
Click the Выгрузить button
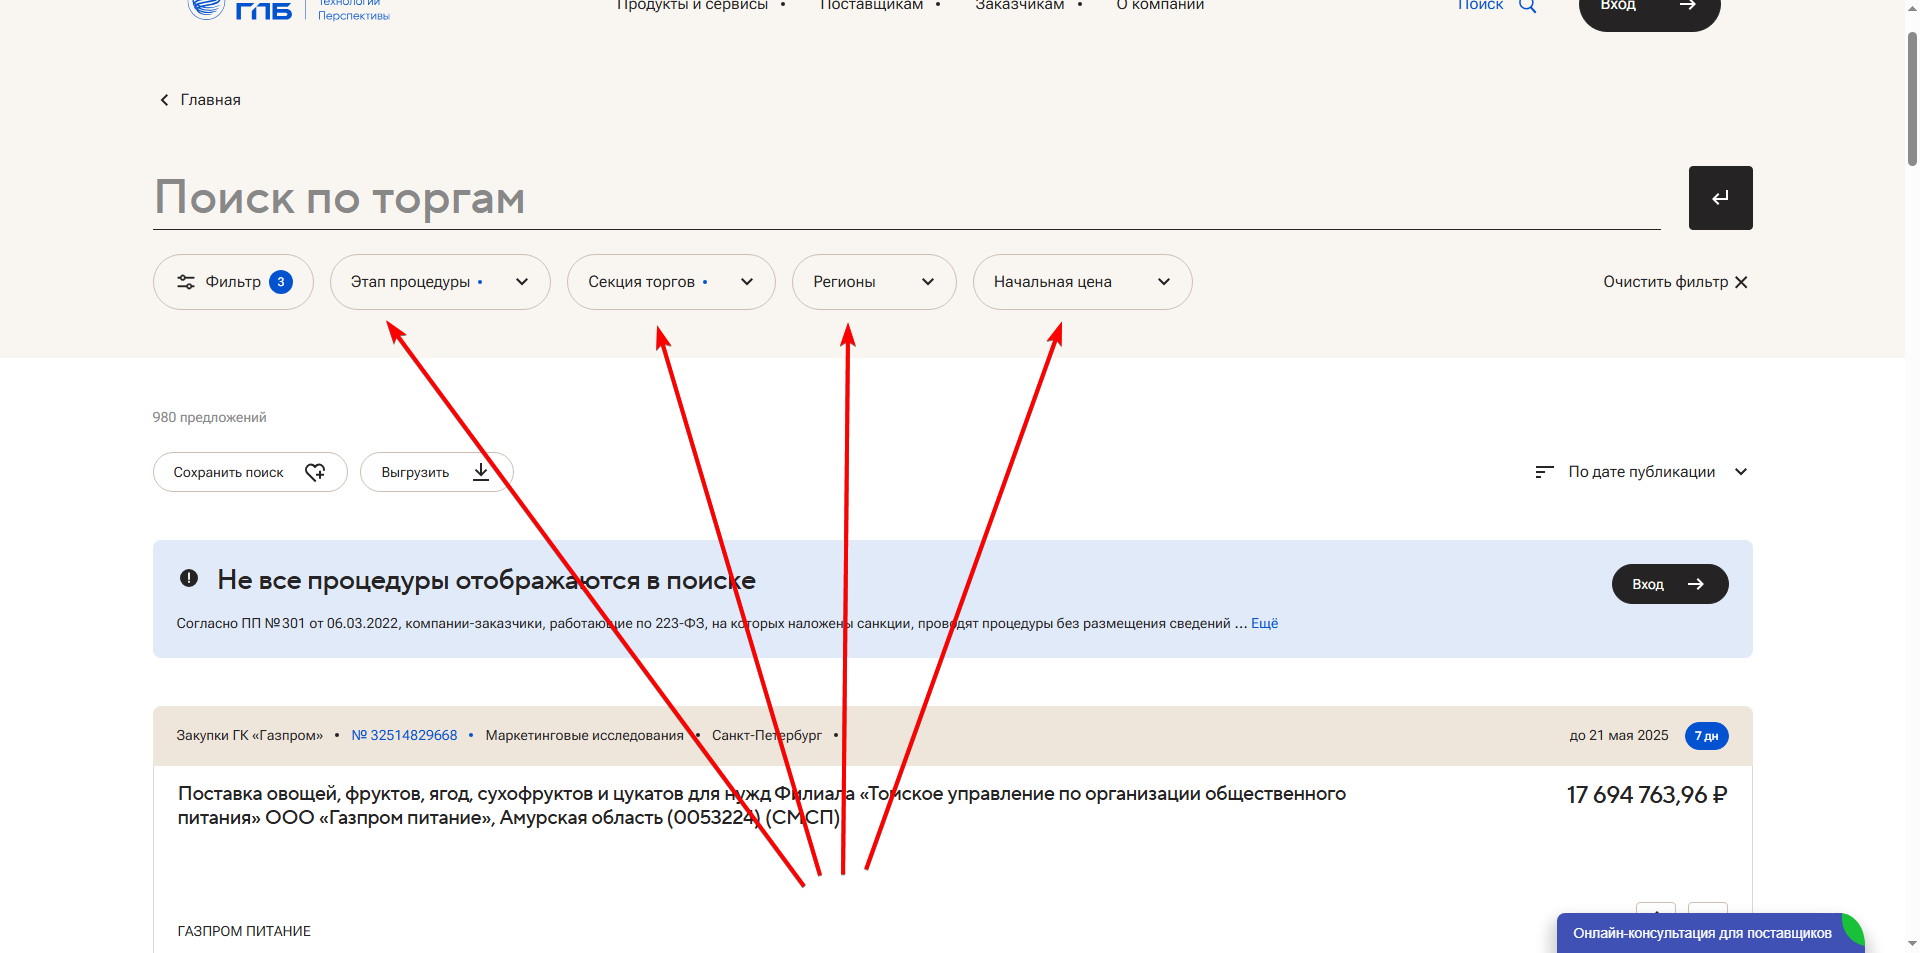437,472
